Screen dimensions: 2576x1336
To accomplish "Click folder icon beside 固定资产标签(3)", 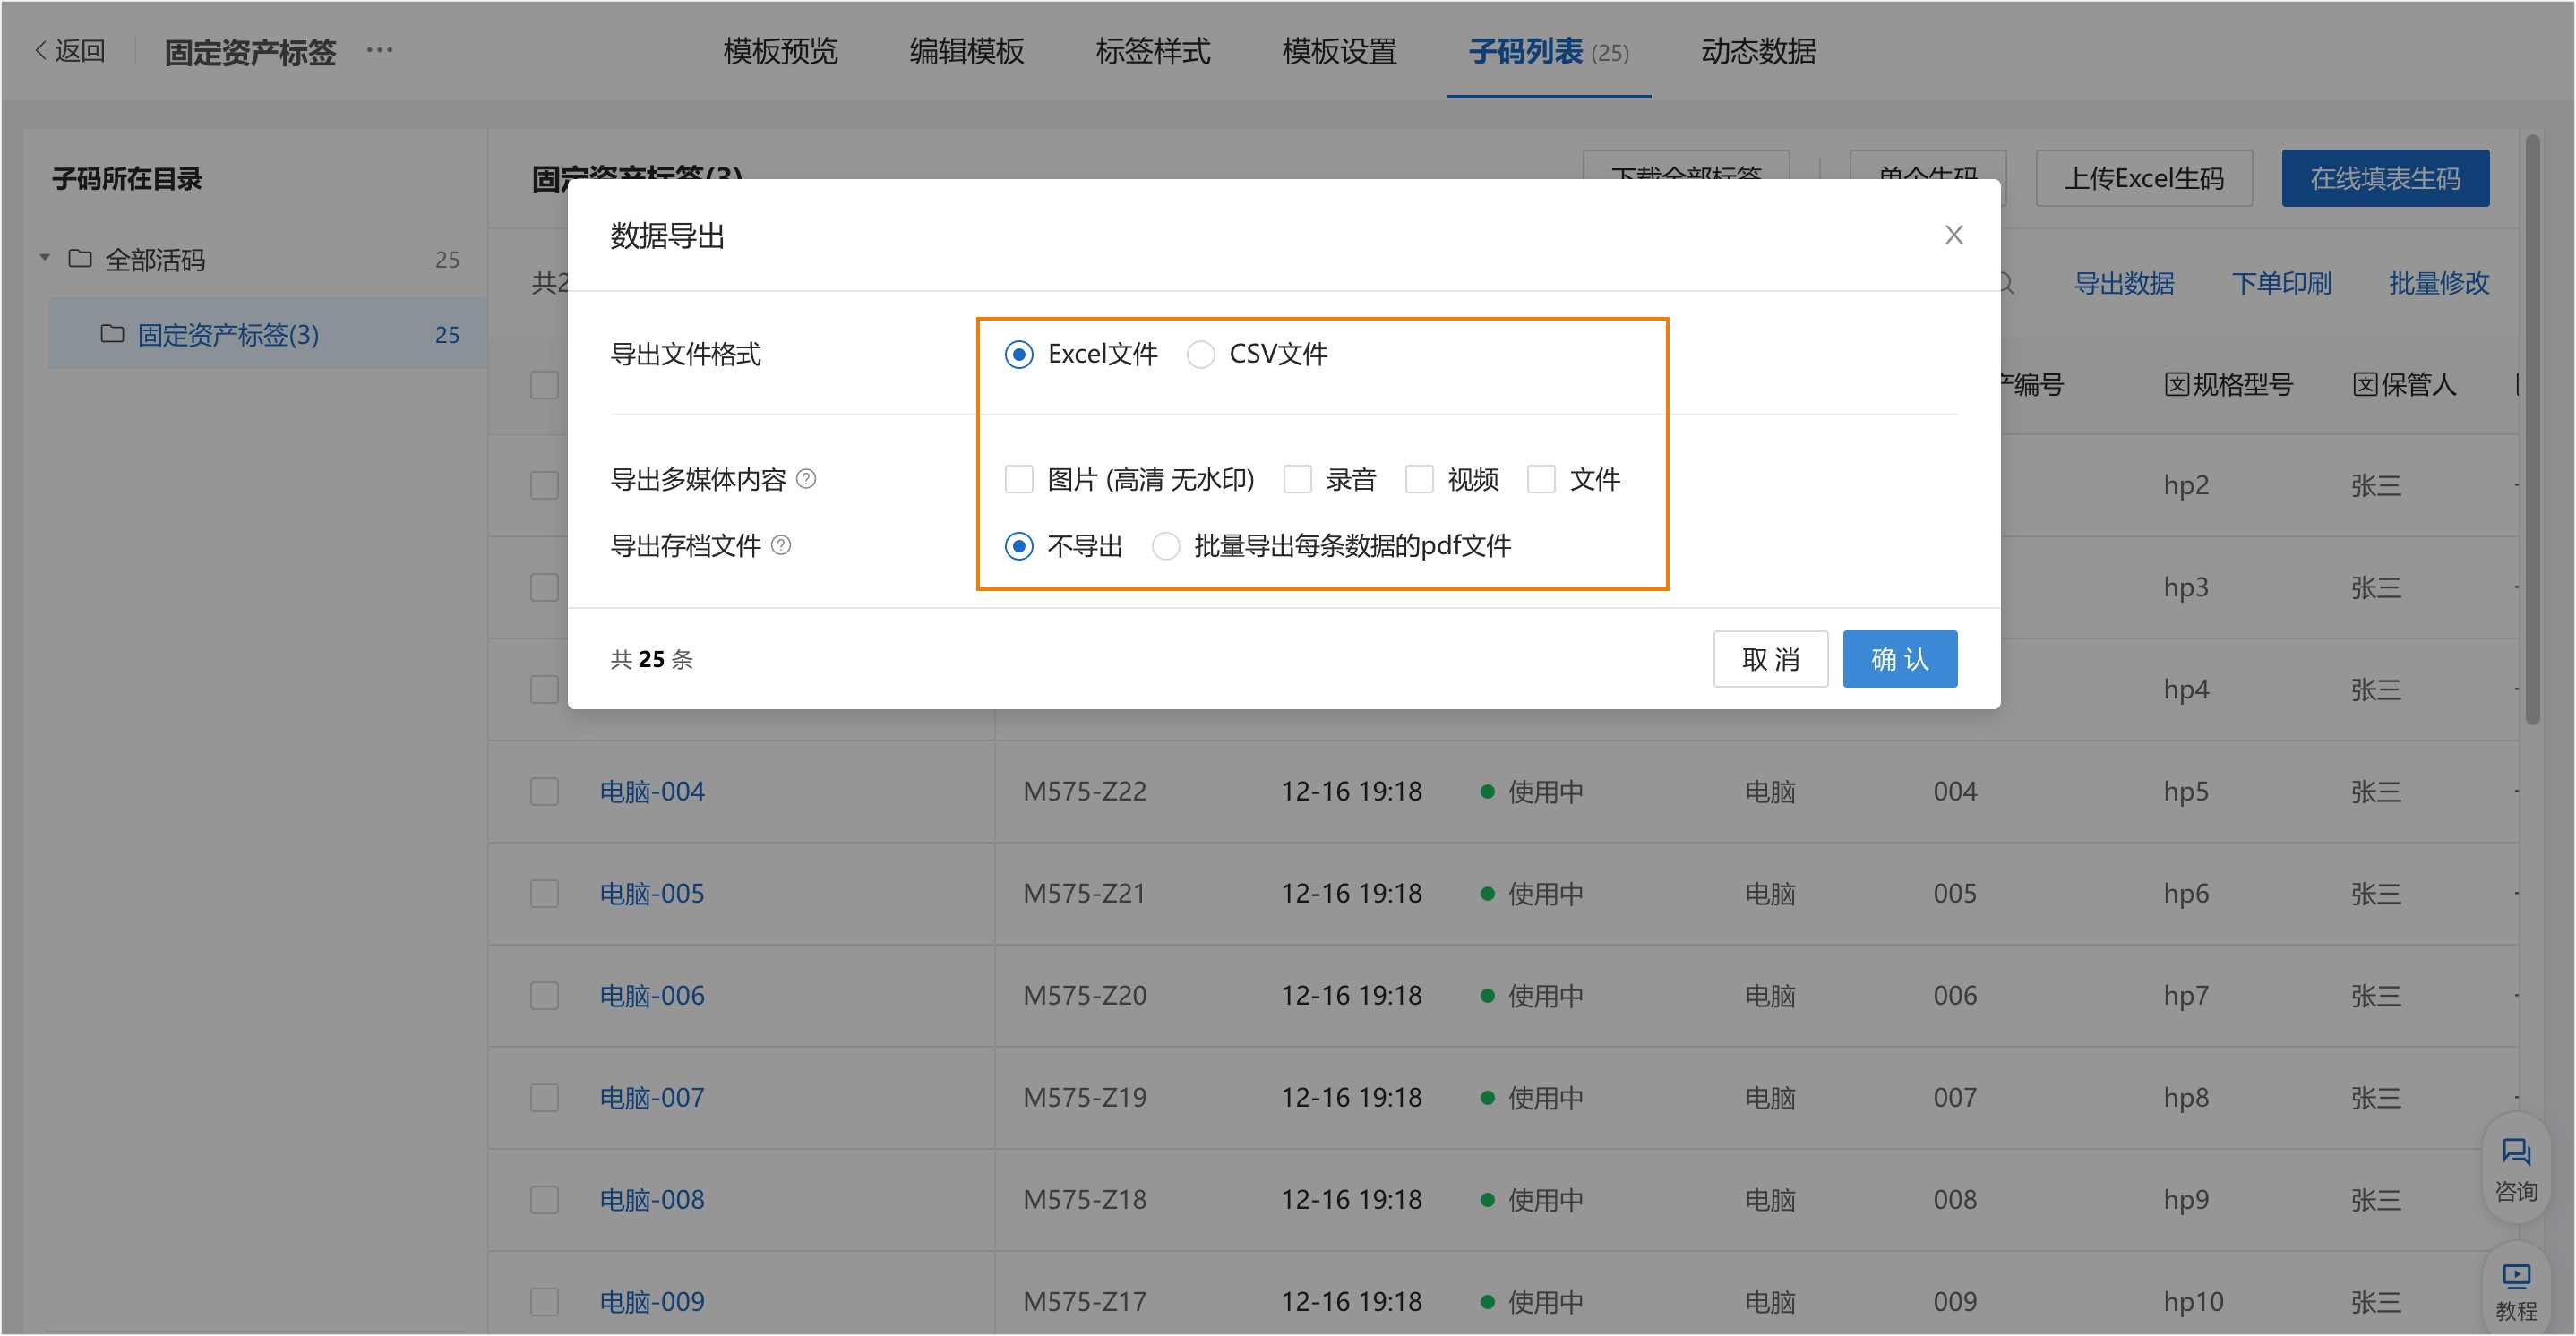I will coord(112,333).
